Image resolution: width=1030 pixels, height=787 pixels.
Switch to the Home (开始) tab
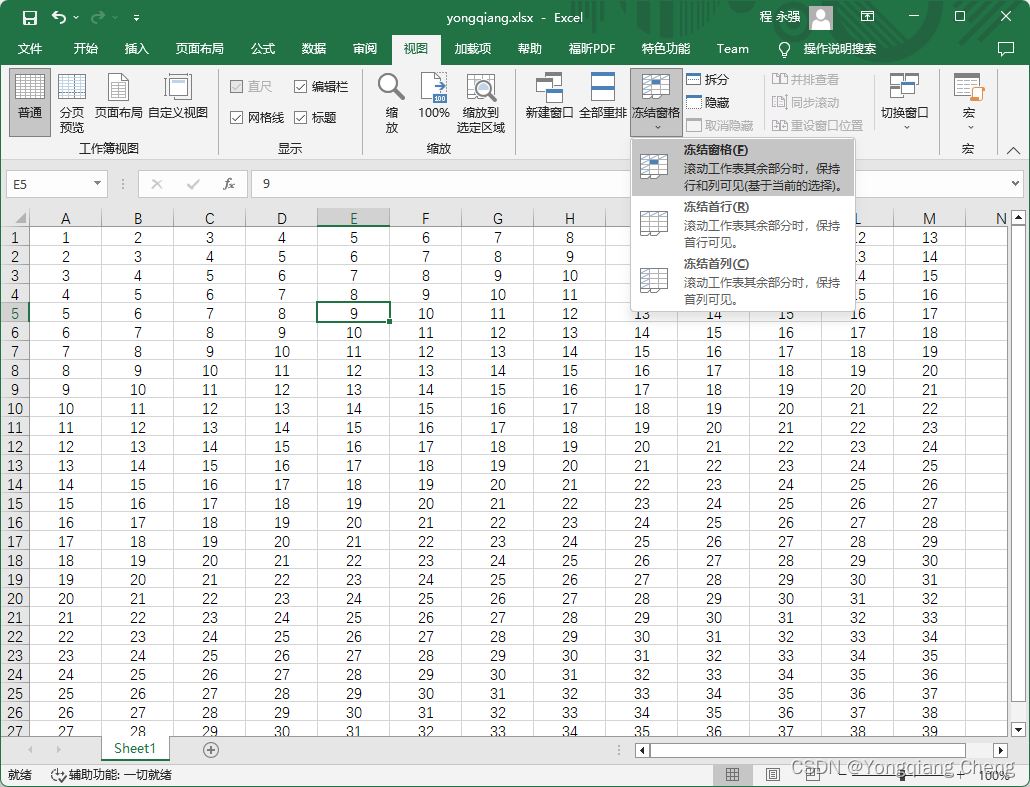click(x=85, y=49)
